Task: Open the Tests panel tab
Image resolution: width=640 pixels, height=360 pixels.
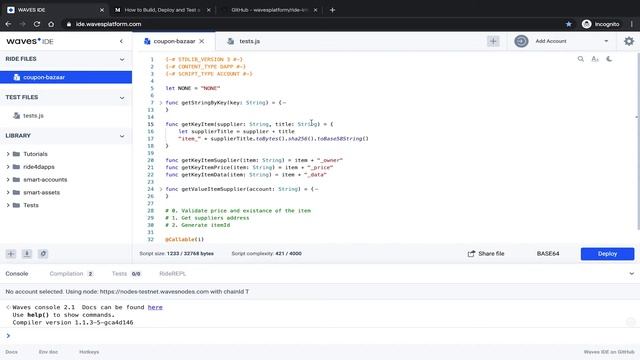Action: point(126,273)
